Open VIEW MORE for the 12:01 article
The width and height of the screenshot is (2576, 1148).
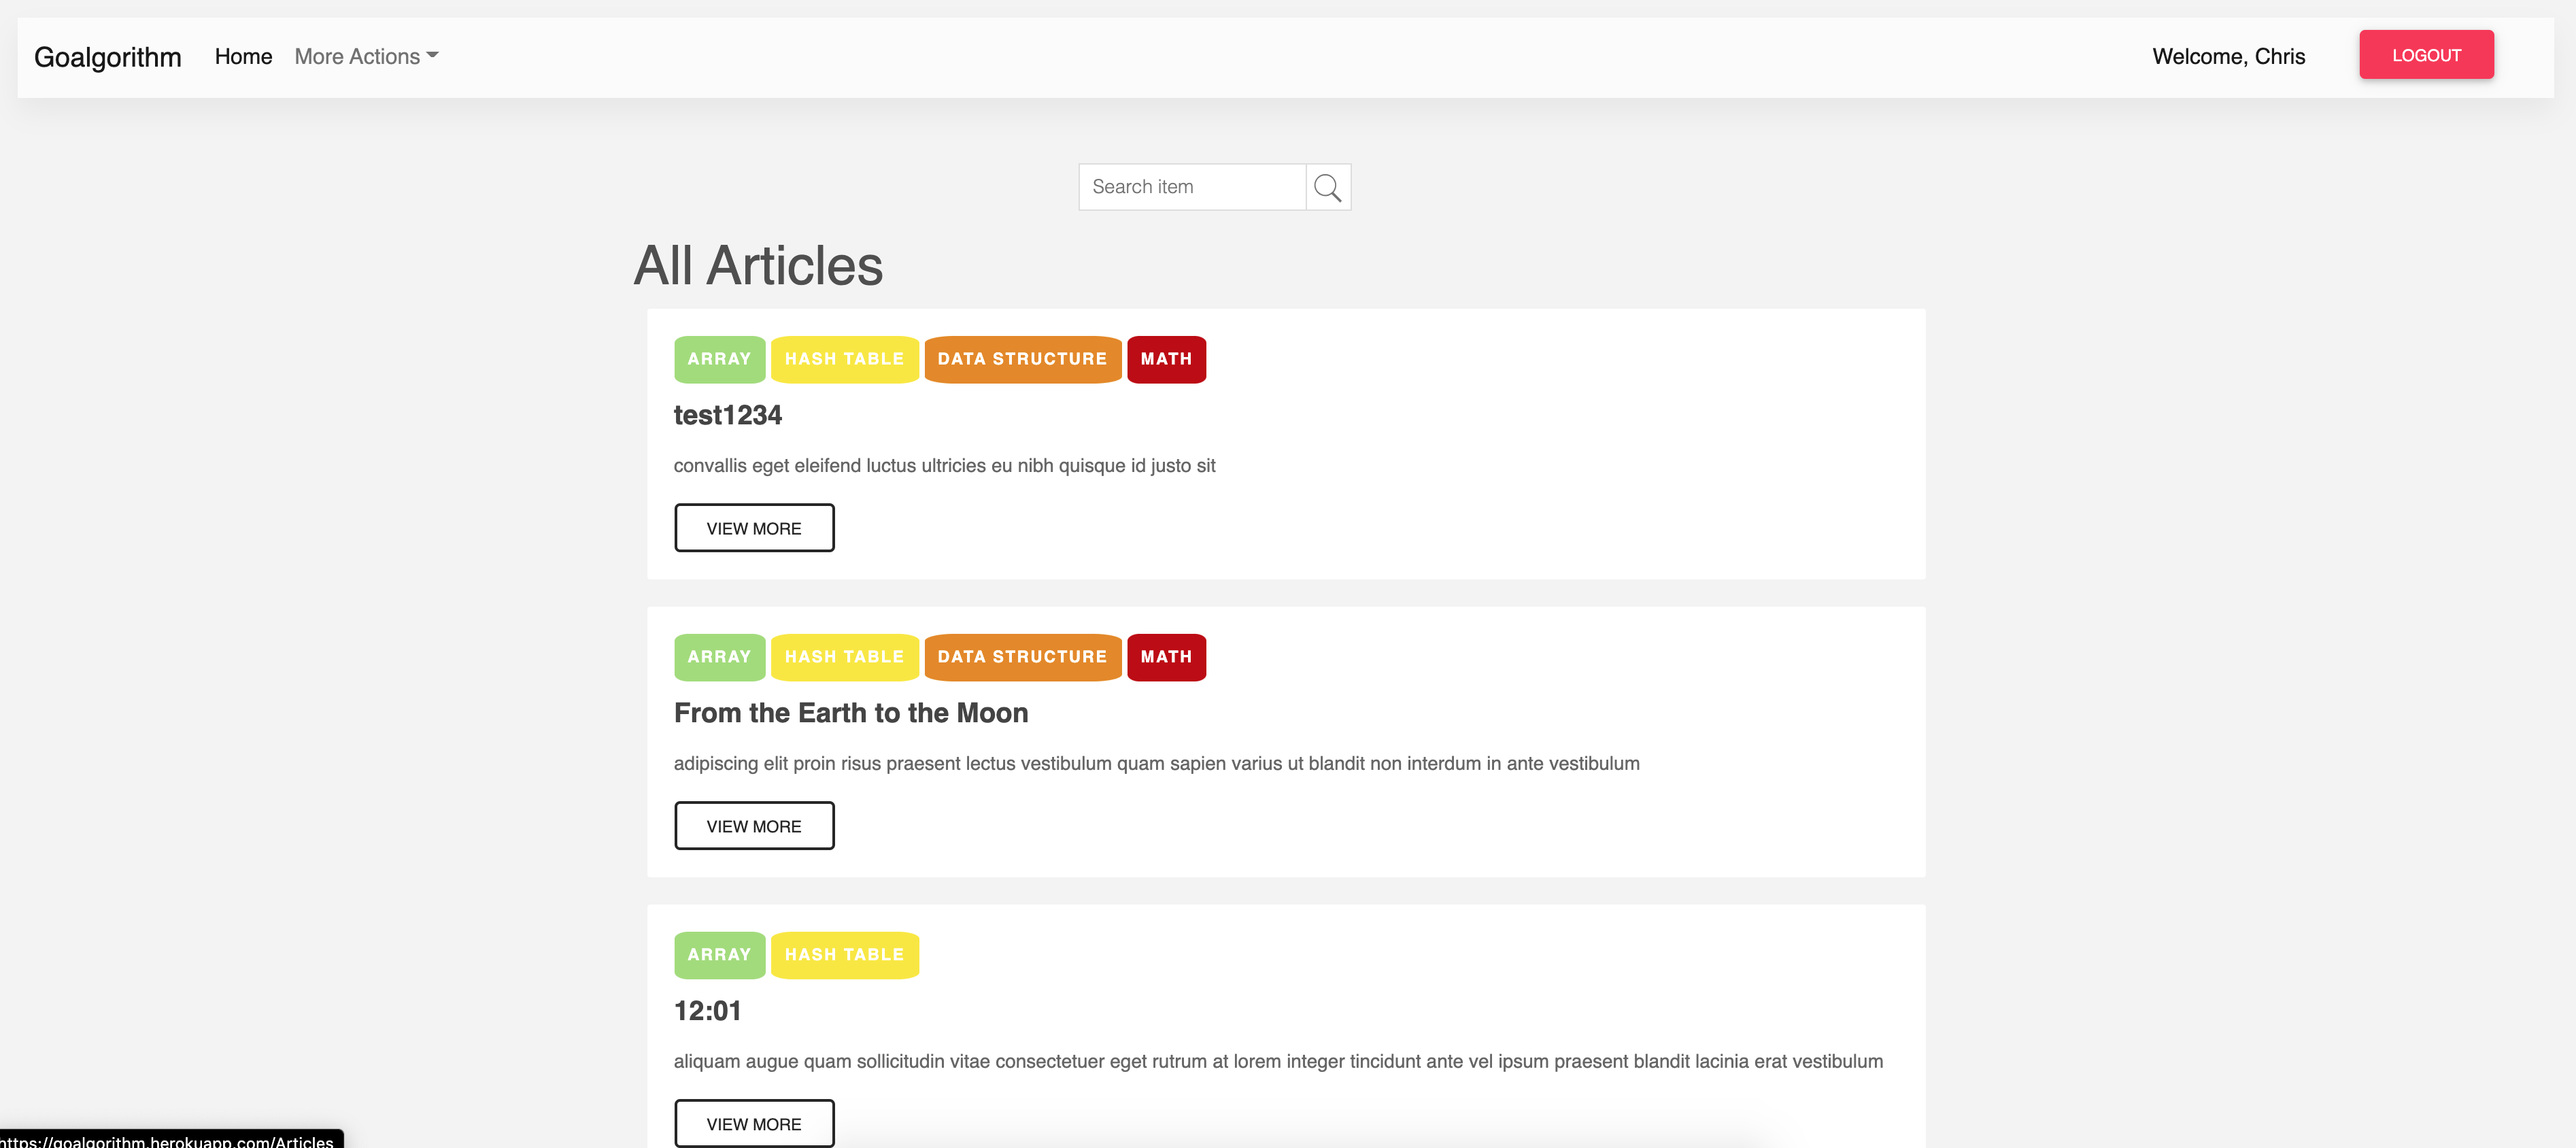coord(753,1124)
